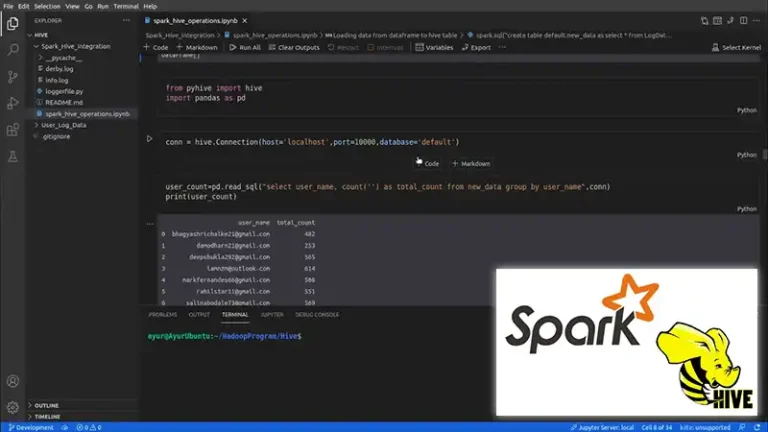Viewport: 768px width, 432px height.
Task: Insert Code cell between cells
Action: point(428,164)
